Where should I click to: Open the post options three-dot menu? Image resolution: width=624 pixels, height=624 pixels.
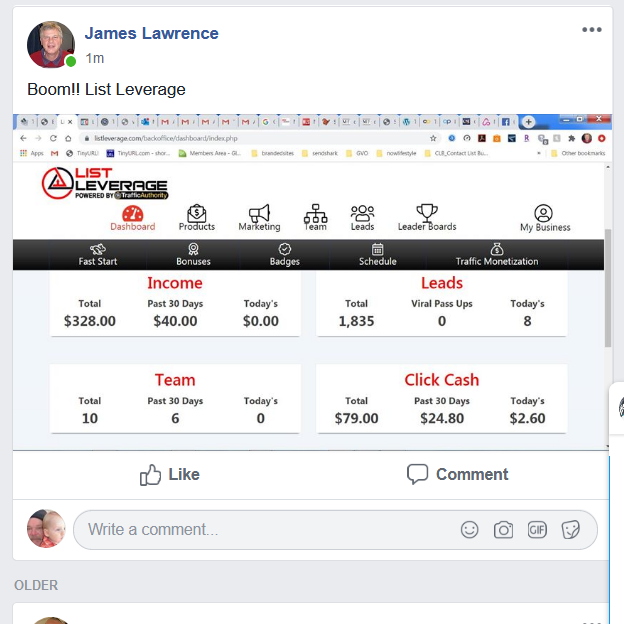coord(591,29)
